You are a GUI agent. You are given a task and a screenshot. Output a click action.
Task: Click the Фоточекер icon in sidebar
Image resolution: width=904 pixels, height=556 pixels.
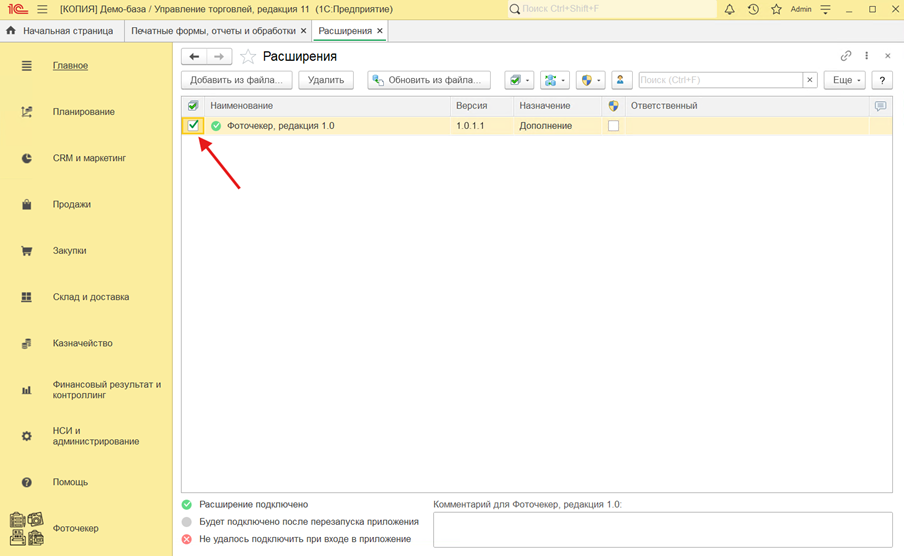pos(27,528)
